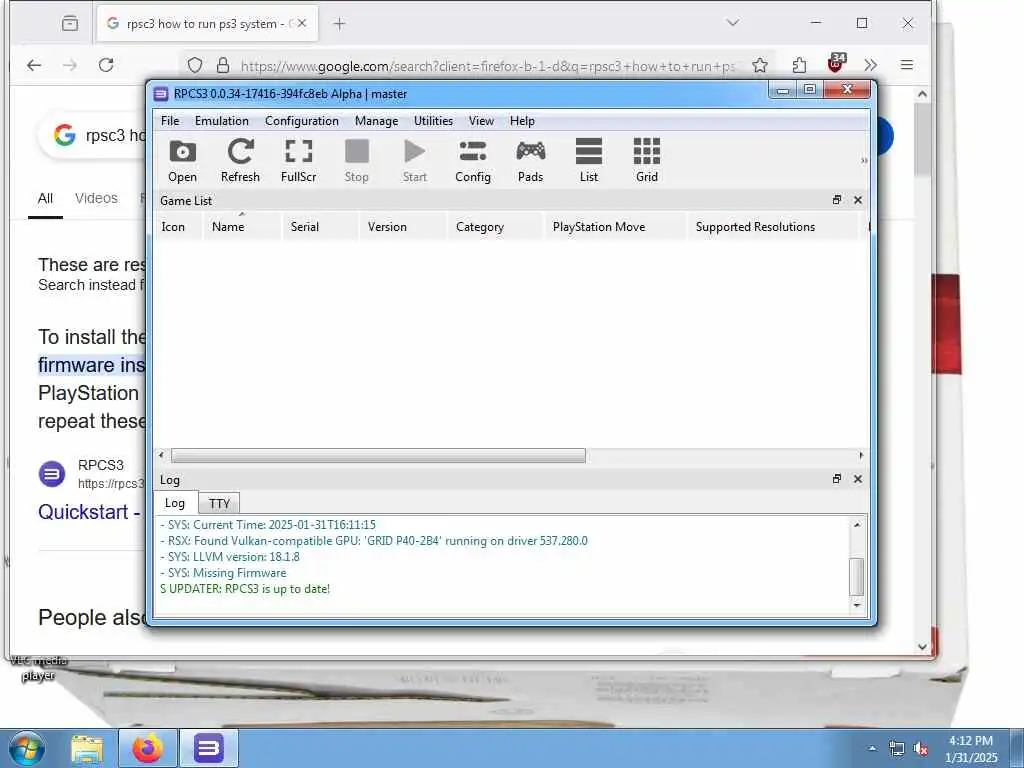Click 'SYS: LLVM version: 18.1.8' log line
The image size is (1024, 768).
[230, 557]
